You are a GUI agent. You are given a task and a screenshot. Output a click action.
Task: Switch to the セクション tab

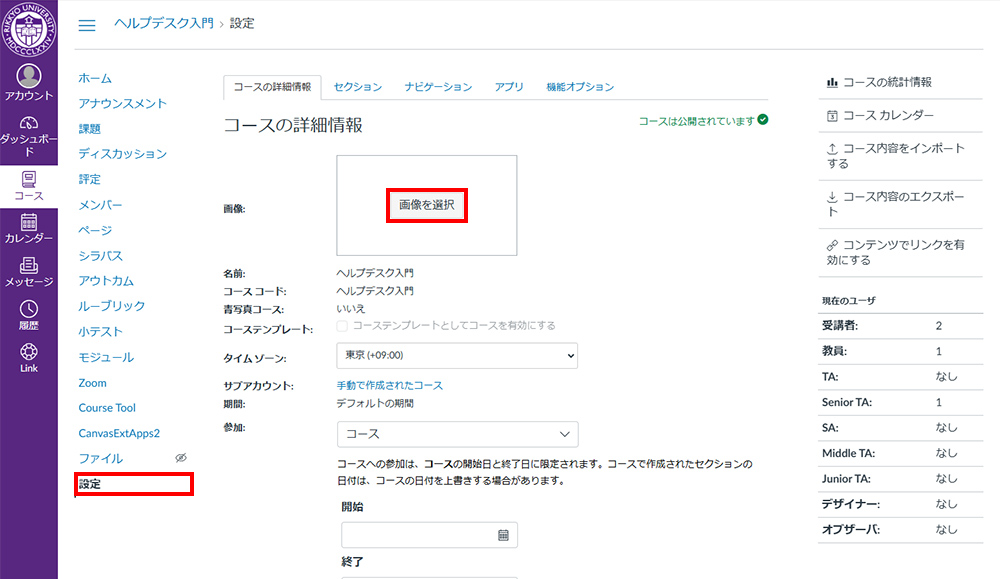click(358, 87)
